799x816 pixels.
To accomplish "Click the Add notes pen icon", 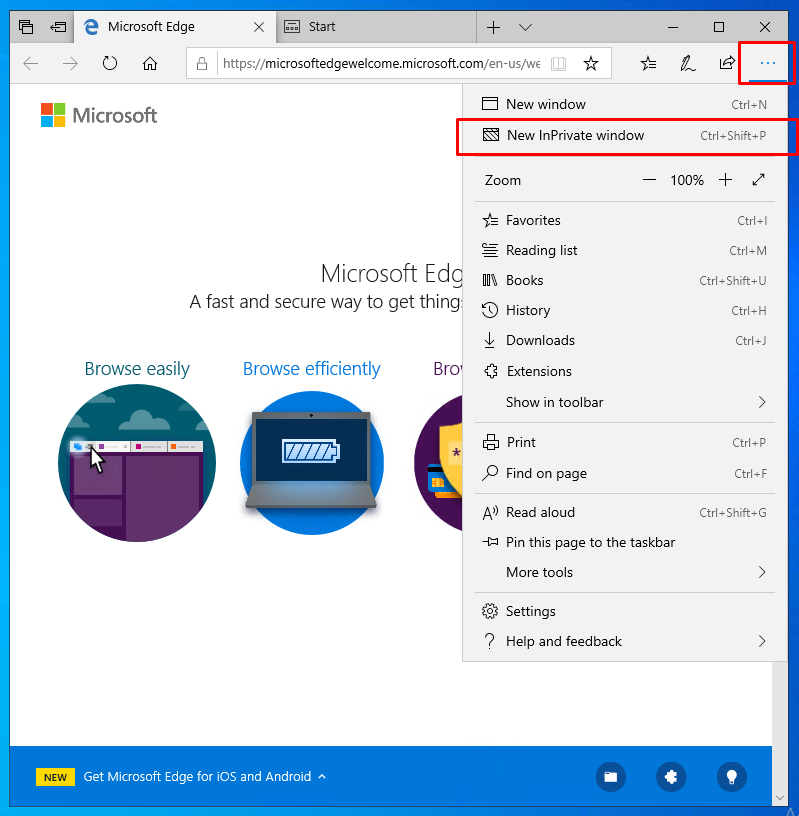I will pos(688,63).
